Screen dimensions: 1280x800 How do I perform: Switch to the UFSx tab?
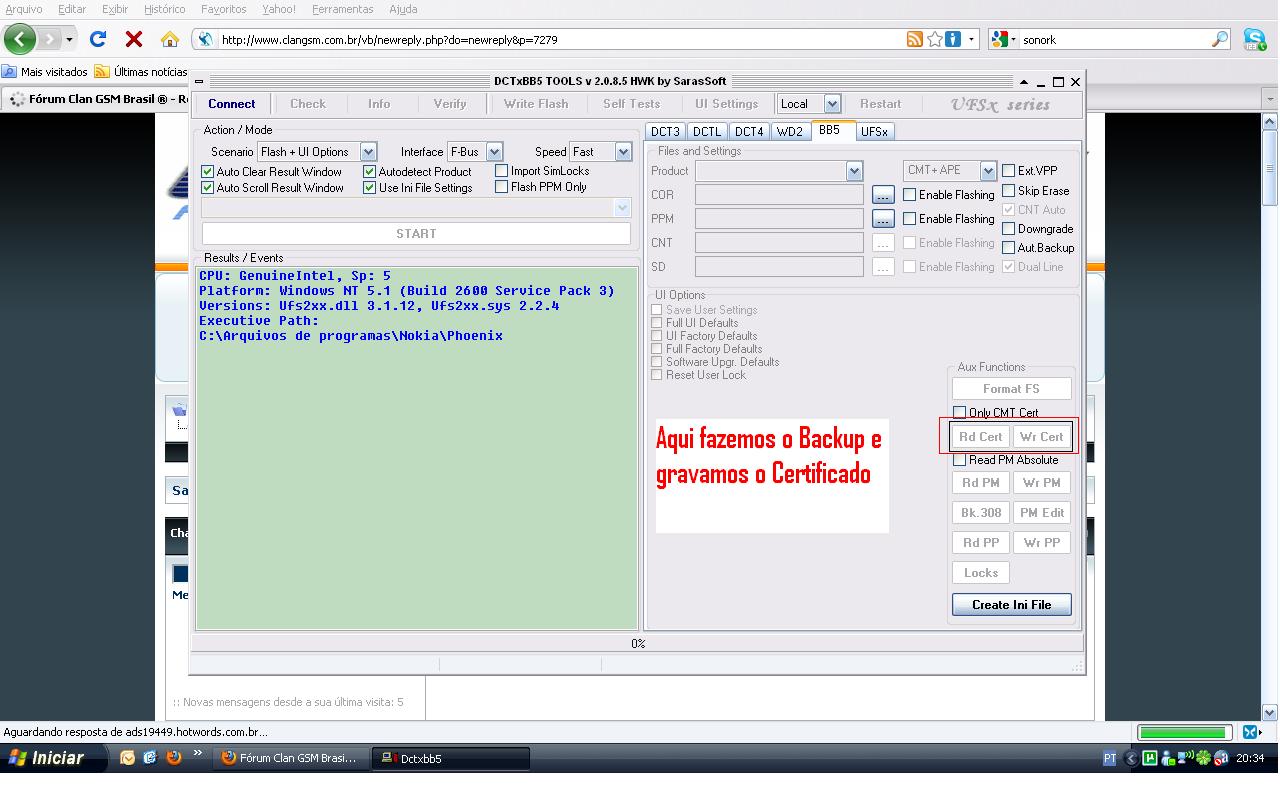[874, 132]
